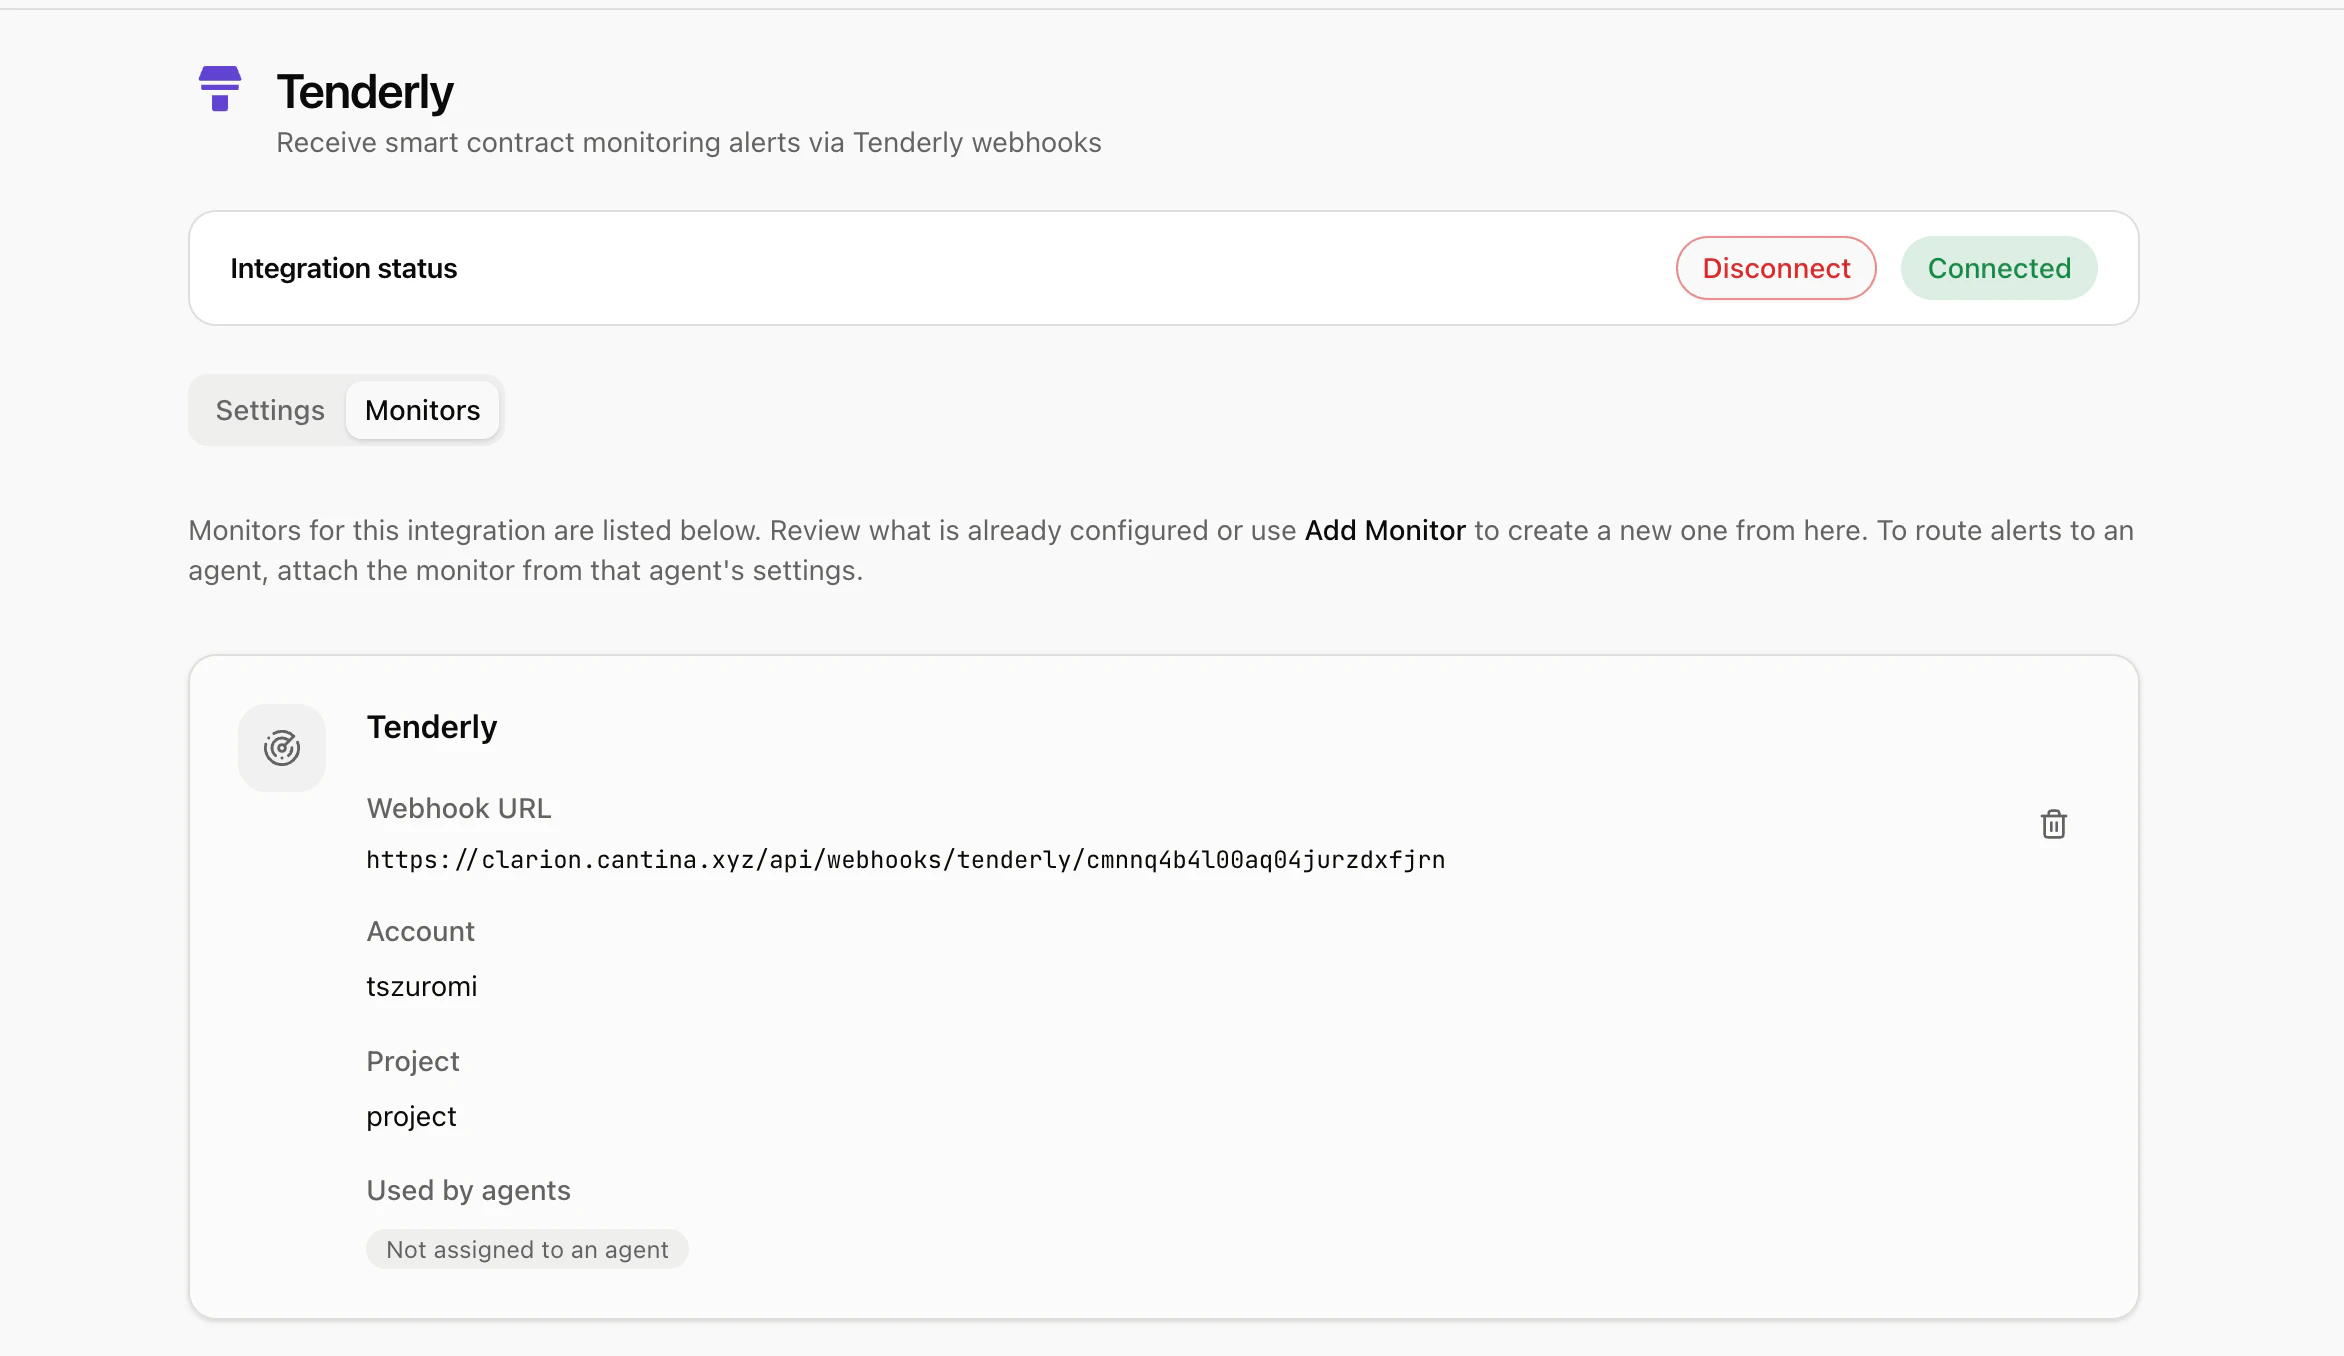
Task: Click the green Connected status badge
Action: coord(1998,268)
